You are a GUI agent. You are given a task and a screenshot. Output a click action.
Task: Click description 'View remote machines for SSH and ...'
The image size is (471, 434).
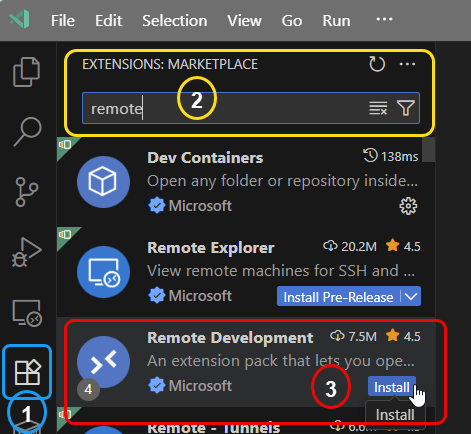click(x=281, y=271)
